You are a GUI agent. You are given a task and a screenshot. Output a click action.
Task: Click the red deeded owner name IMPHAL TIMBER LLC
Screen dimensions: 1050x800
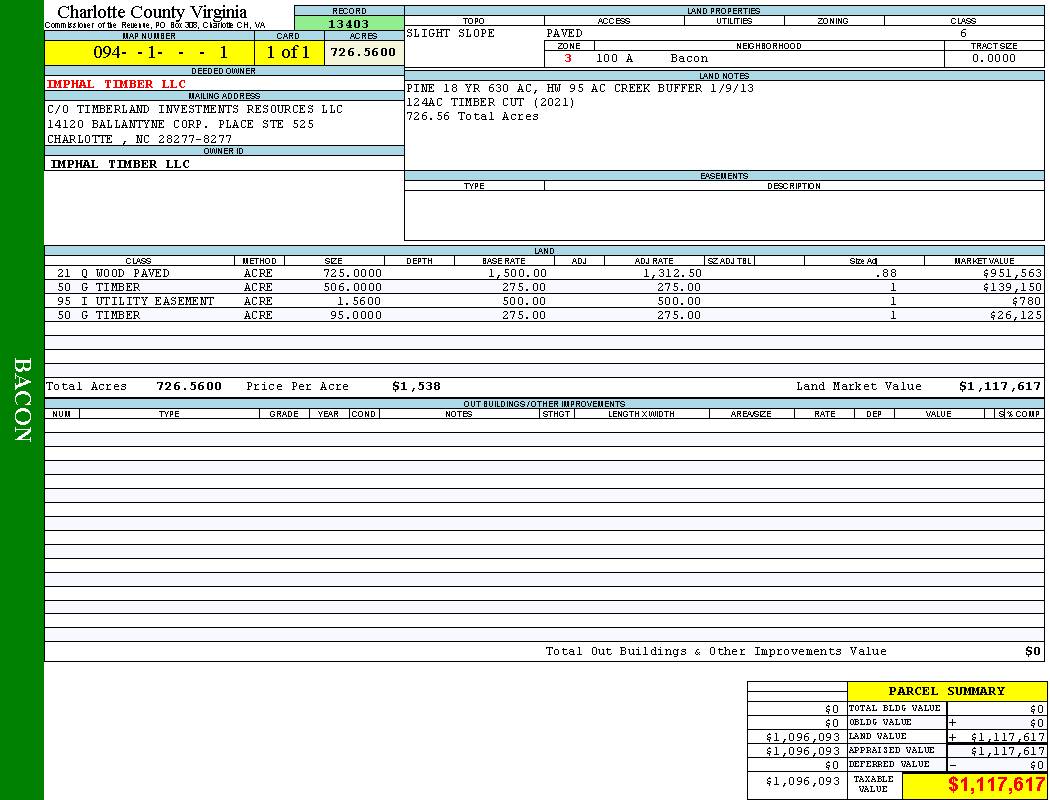pos(116,84)
